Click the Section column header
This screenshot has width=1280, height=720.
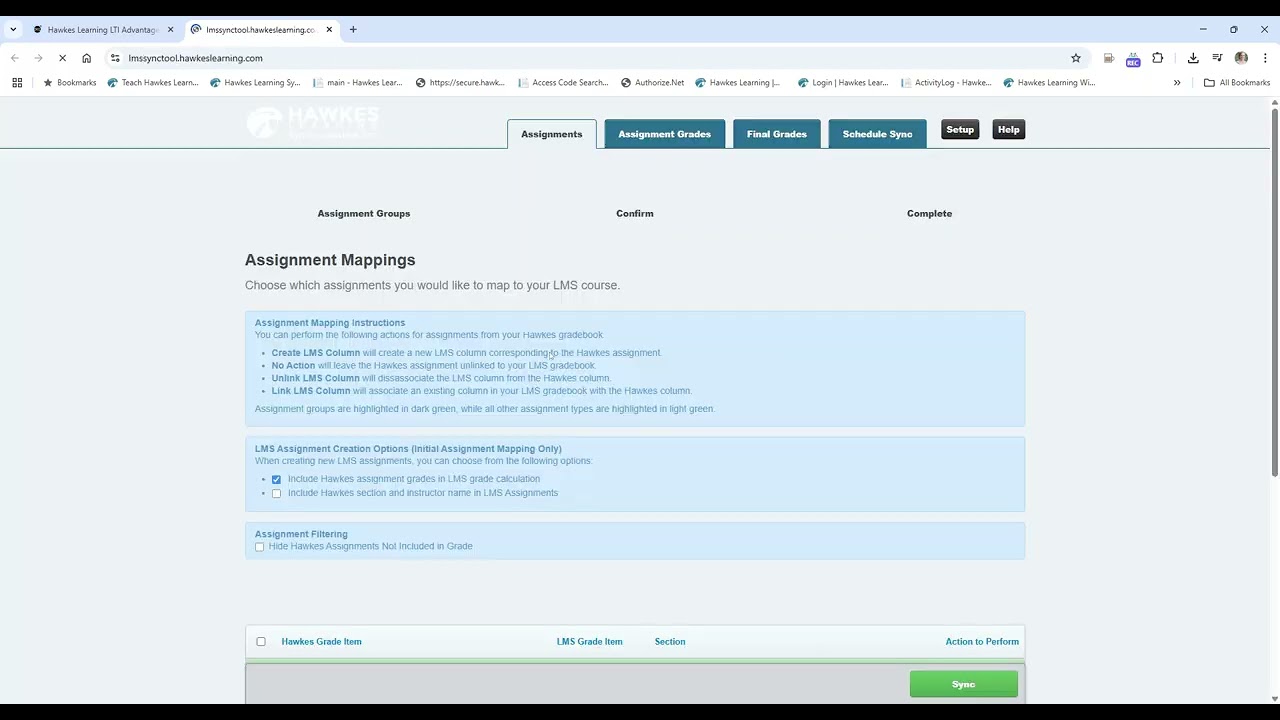pyautogui.click(x=670, y=642)
